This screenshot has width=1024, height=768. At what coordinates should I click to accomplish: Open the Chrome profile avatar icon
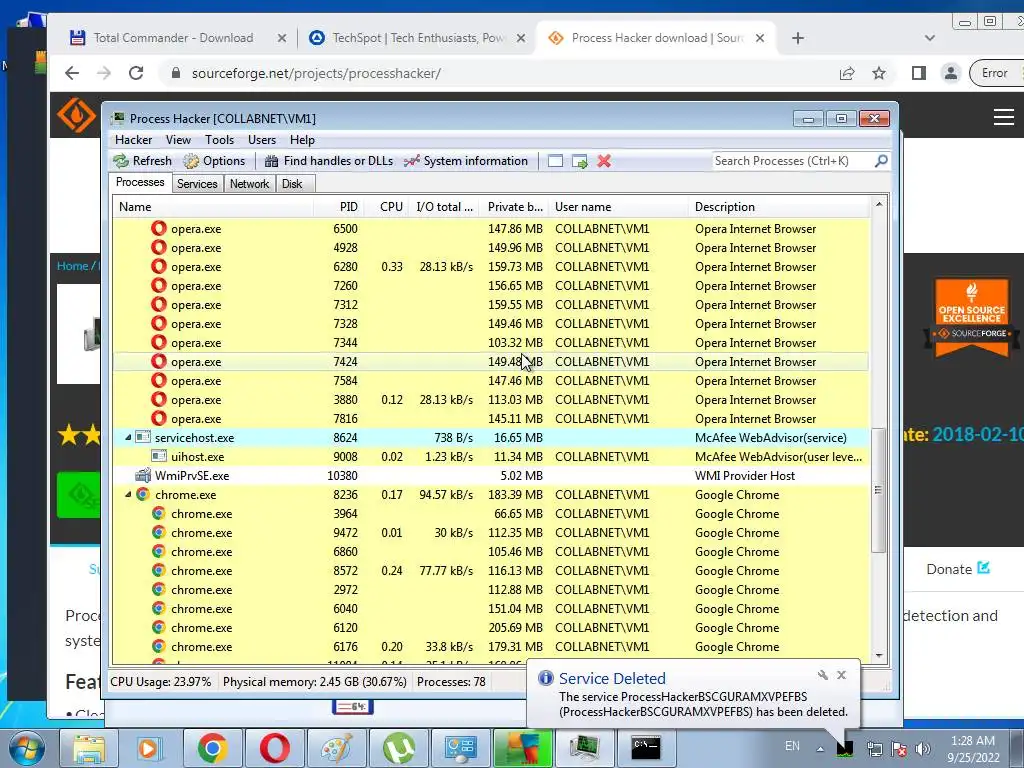951,73
